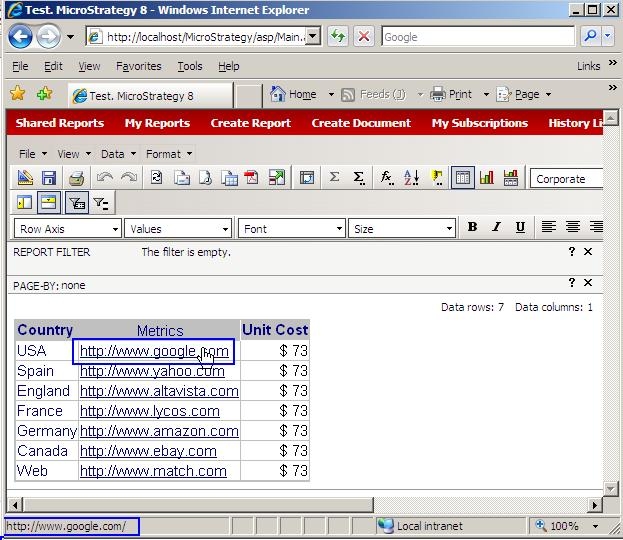Toggle Italic formatting
Image resolution: width=623 pixels, height=540 pixels.
point(496,228)
